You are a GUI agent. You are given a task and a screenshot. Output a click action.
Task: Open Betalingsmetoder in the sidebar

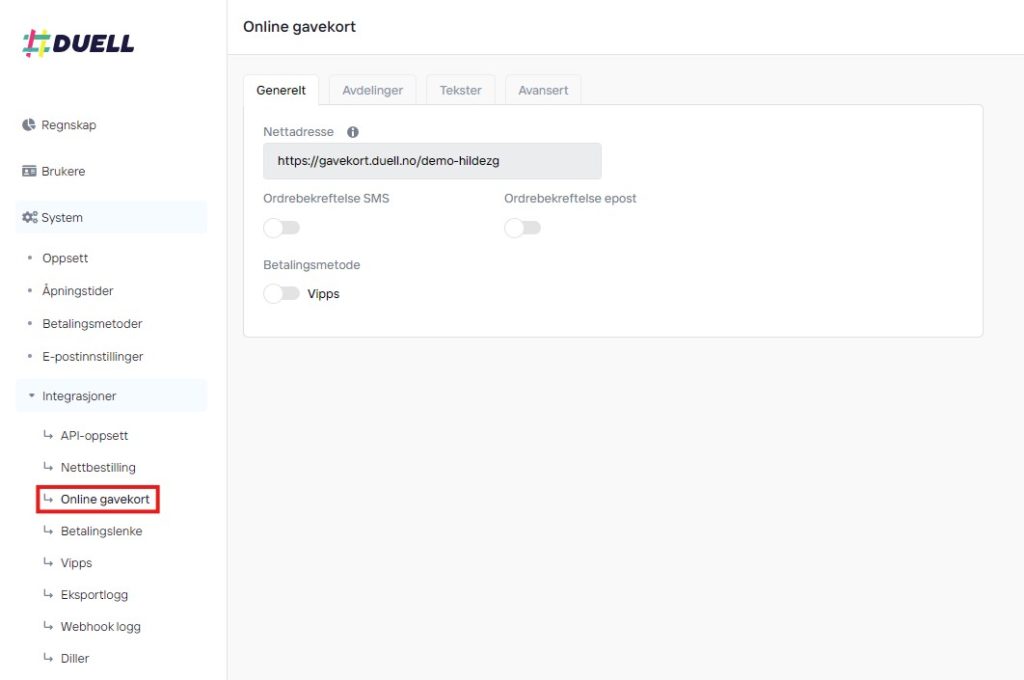point(92,324)
